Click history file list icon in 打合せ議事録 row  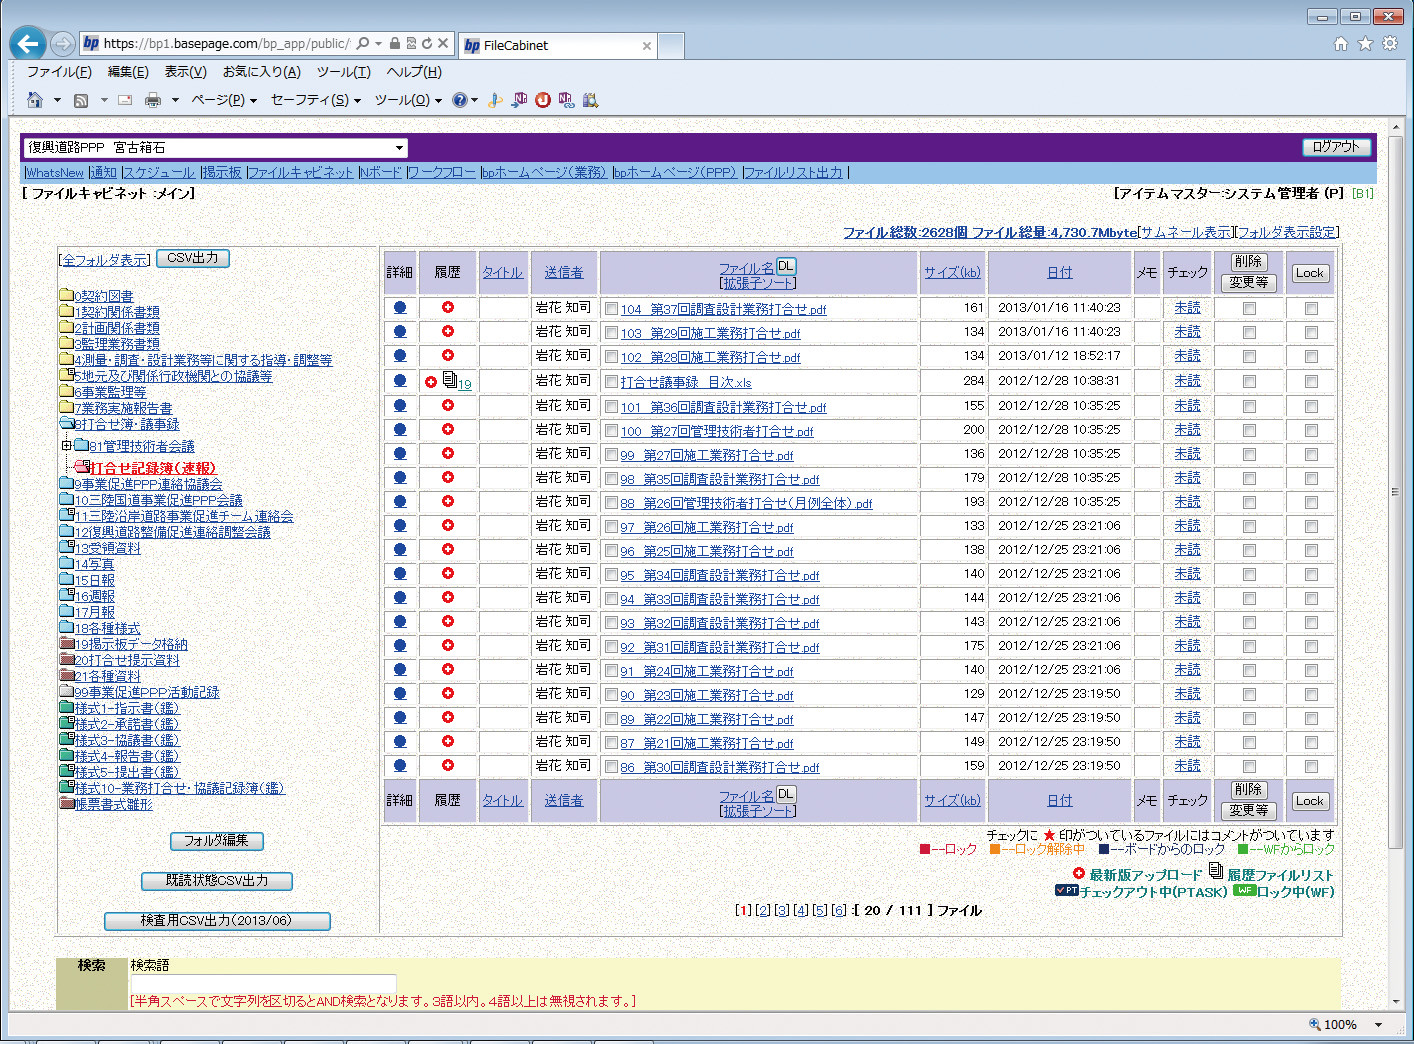point(450,379)
